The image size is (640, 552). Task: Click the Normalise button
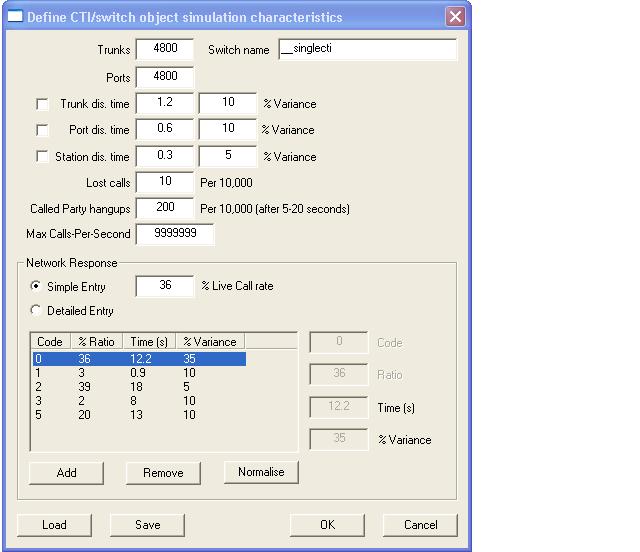coord(261,472)
